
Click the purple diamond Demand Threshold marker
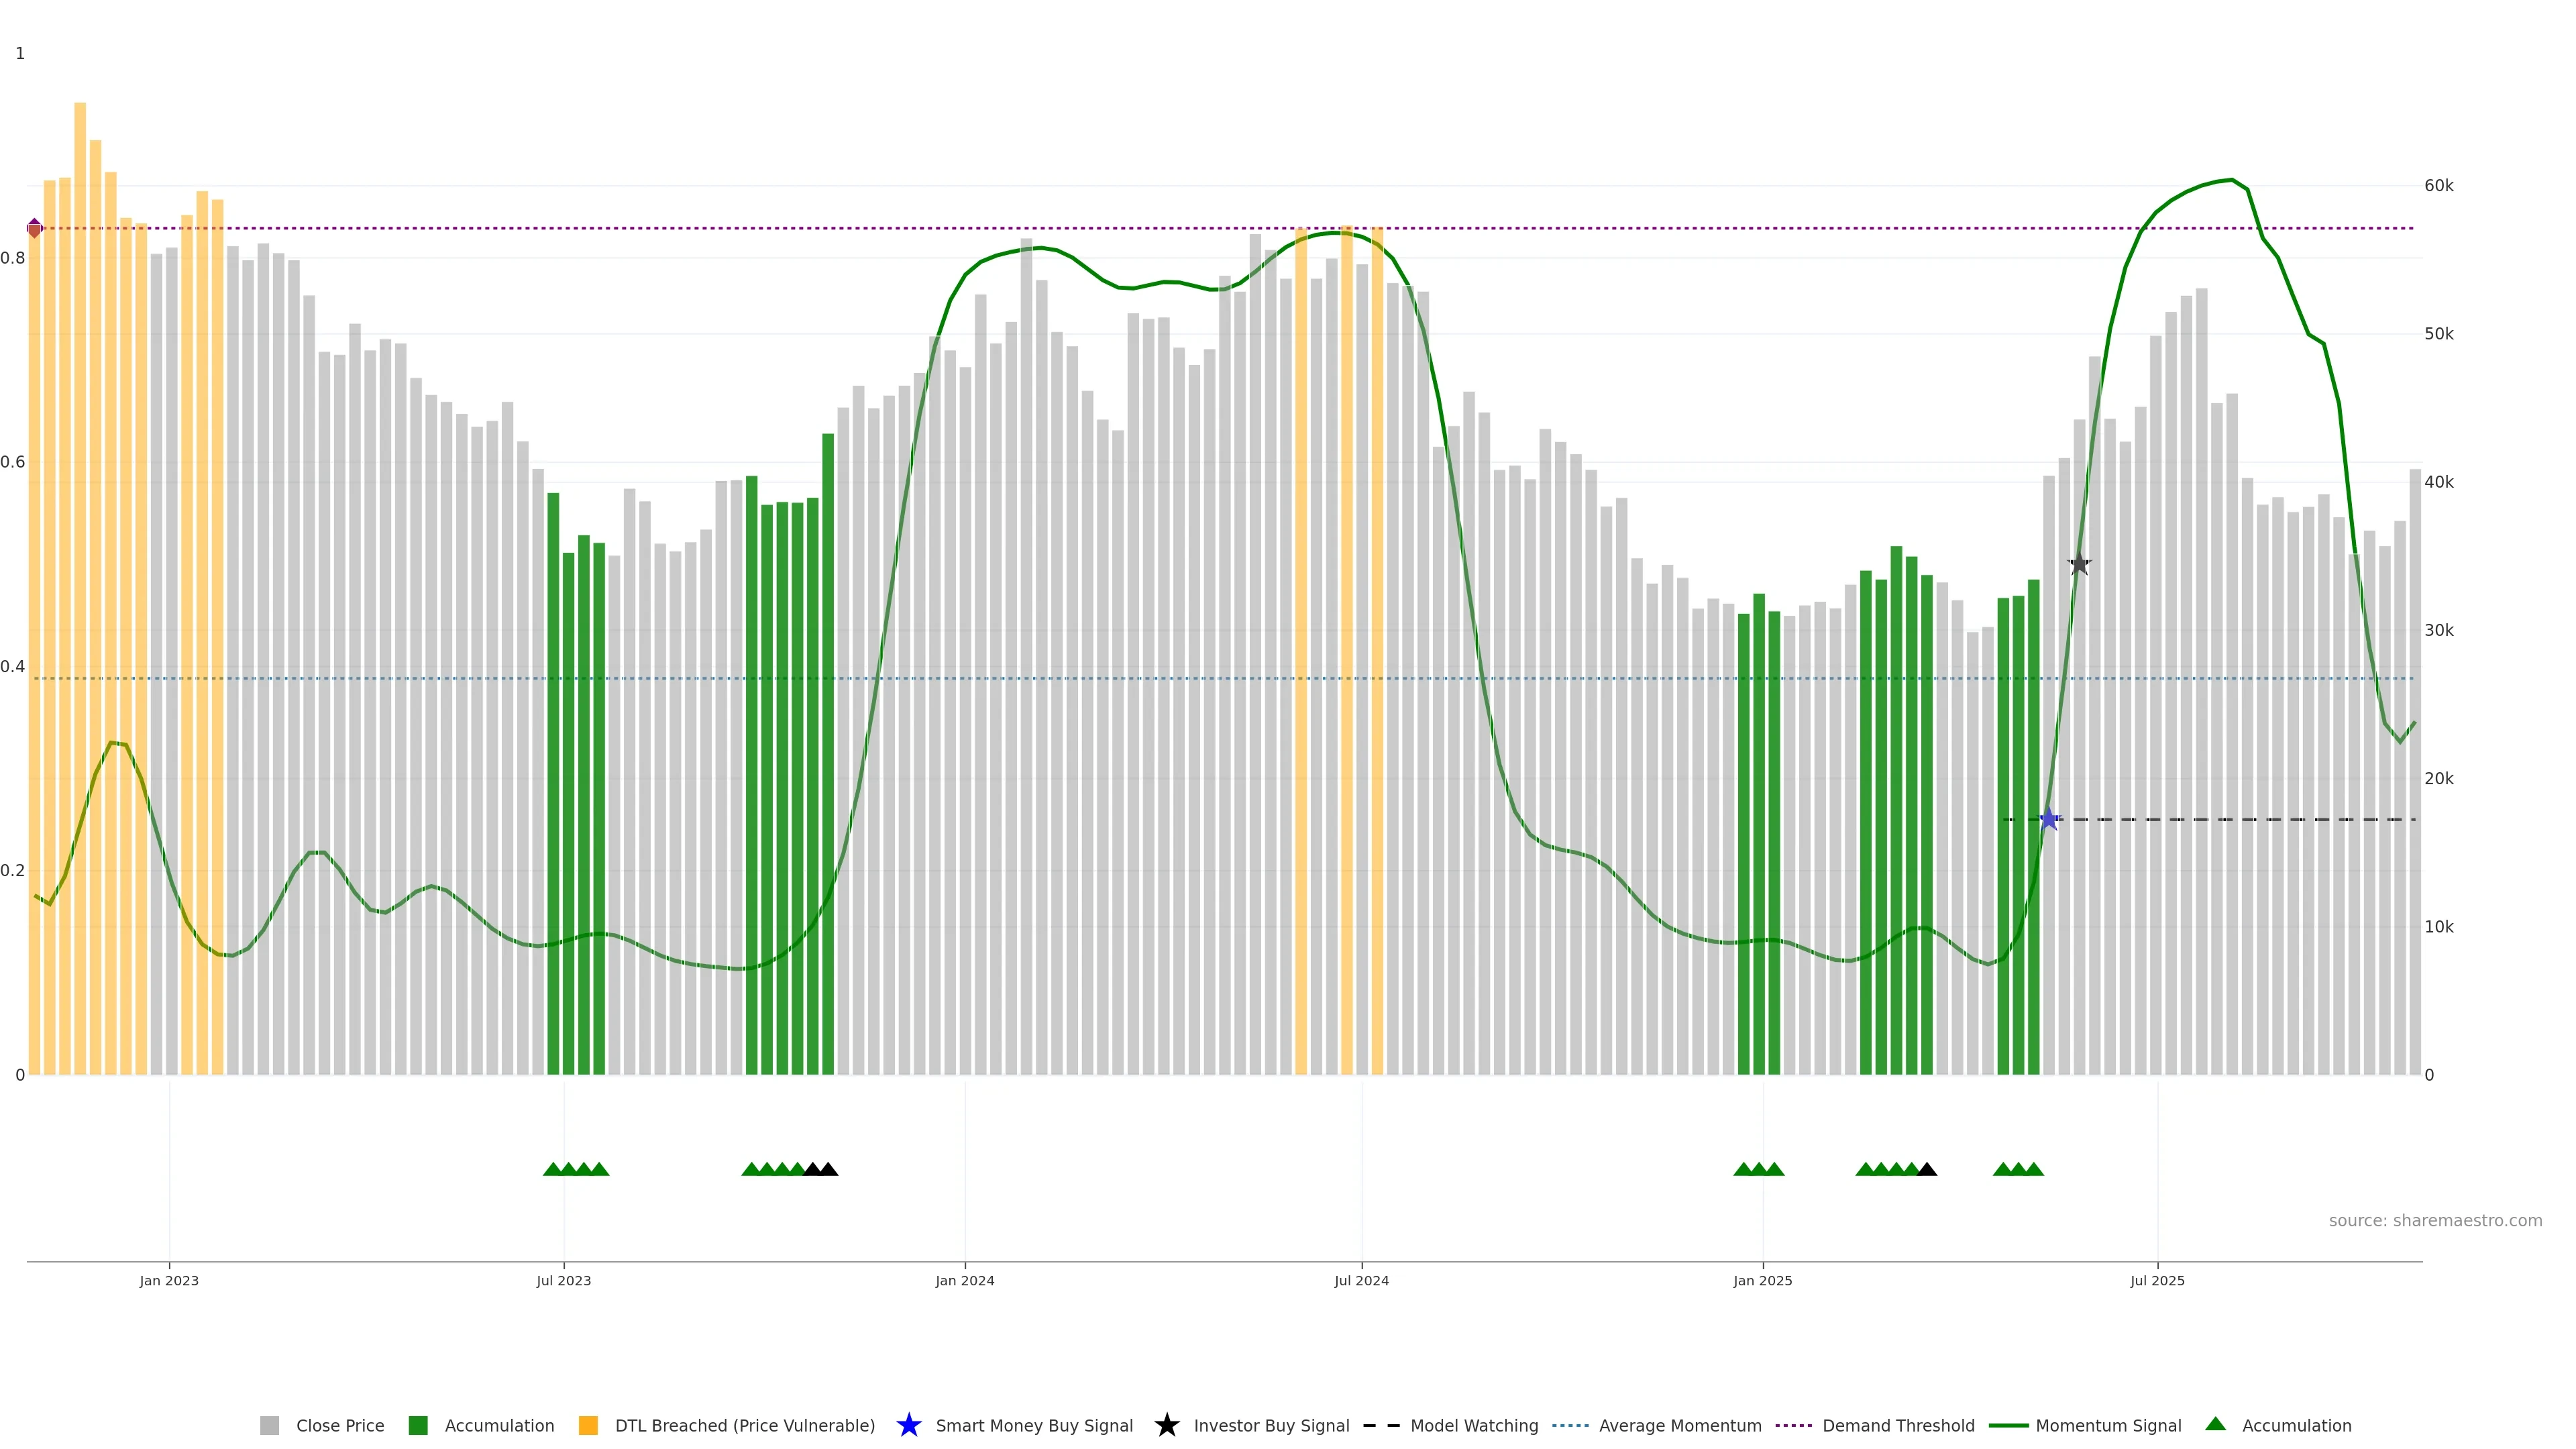(35, 228)
